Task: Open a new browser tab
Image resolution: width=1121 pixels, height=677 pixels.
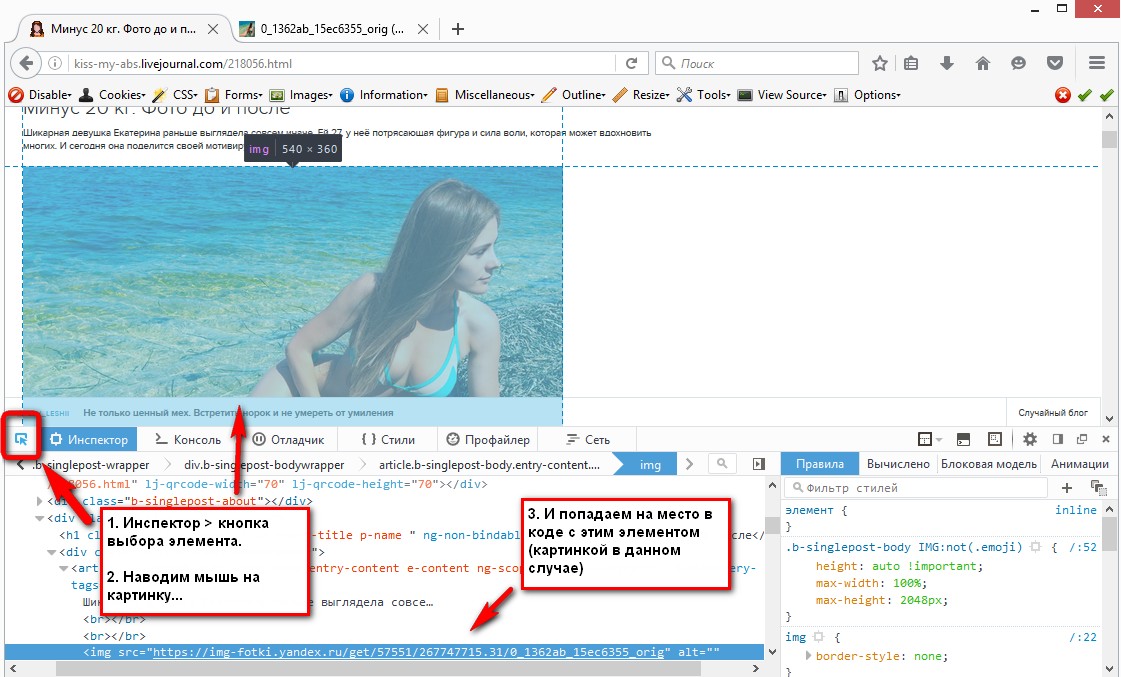Action: pyautogui.click(x=458, y=29)
